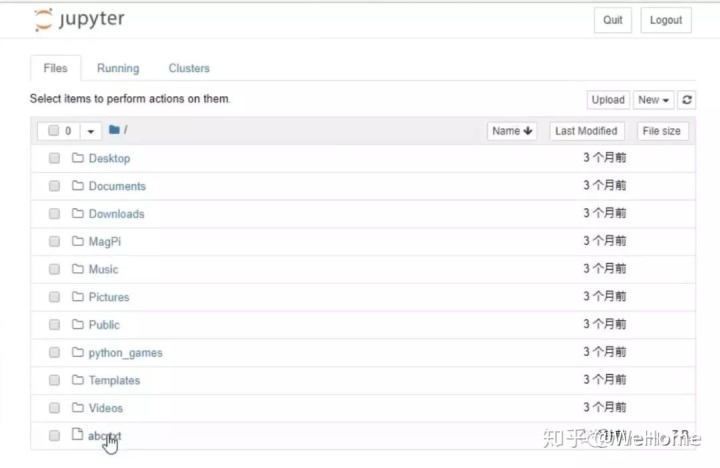This screenshot has height=468, width=720.
Task: Click the Documents folder icon
Action: (x=78, y=186)
